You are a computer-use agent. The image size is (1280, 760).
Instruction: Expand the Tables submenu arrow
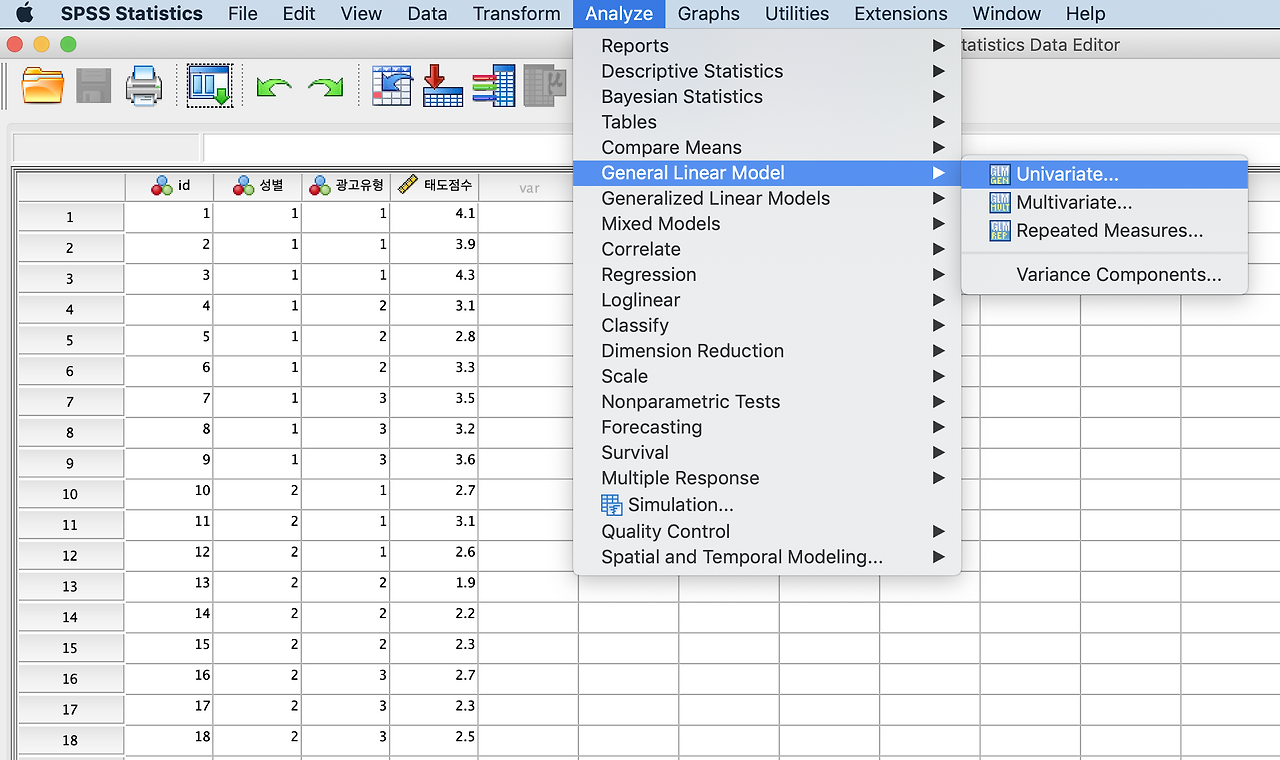(x=938, y=122)
